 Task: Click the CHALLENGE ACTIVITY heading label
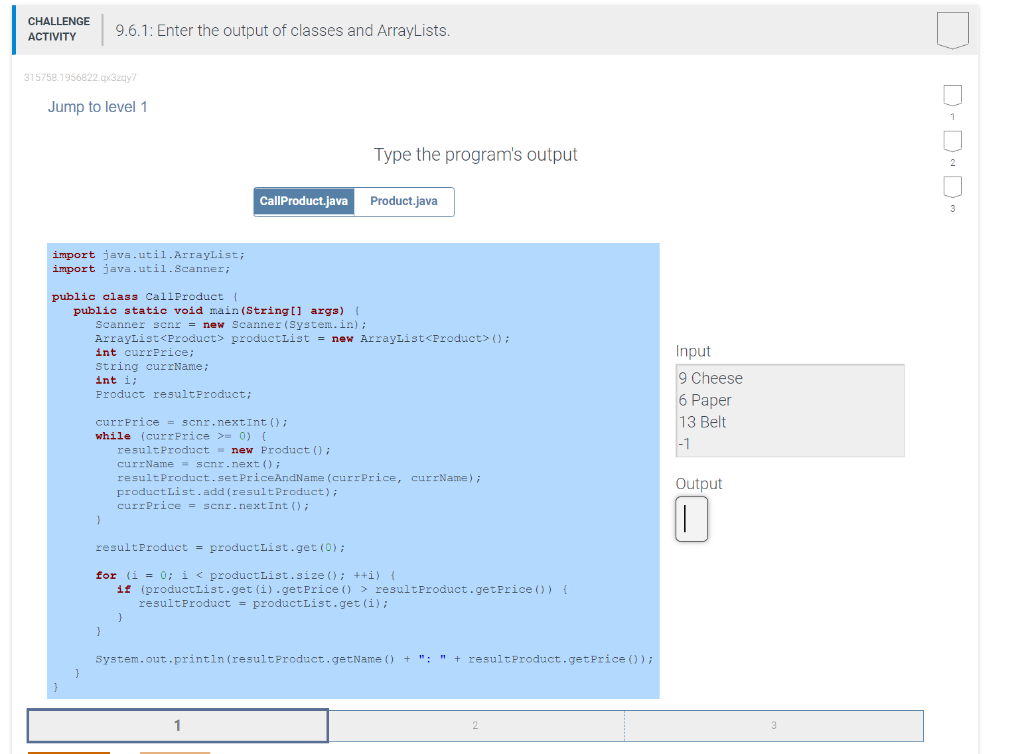58,28
